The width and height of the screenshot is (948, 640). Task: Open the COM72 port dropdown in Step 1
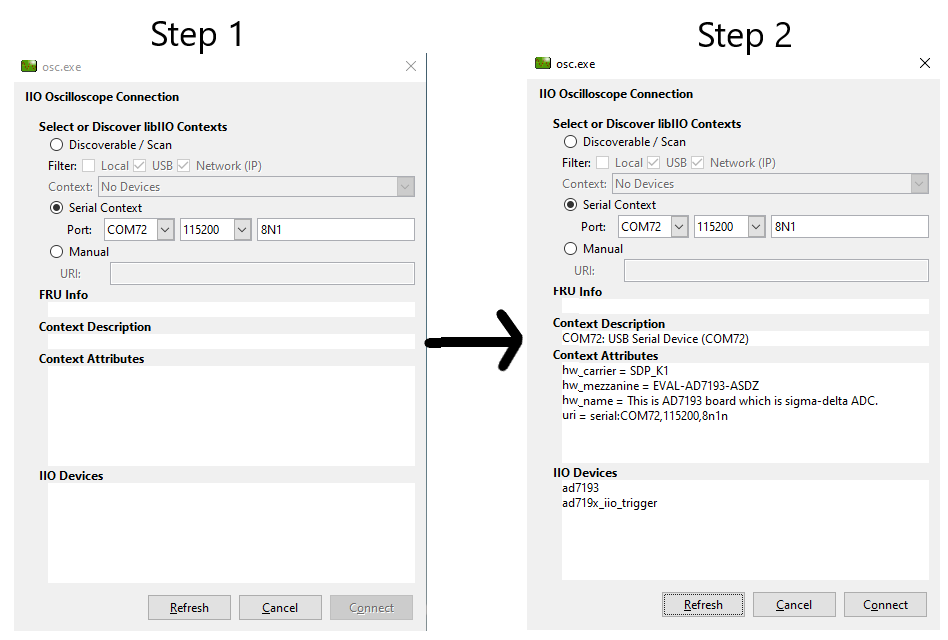[x=165, y=230]
